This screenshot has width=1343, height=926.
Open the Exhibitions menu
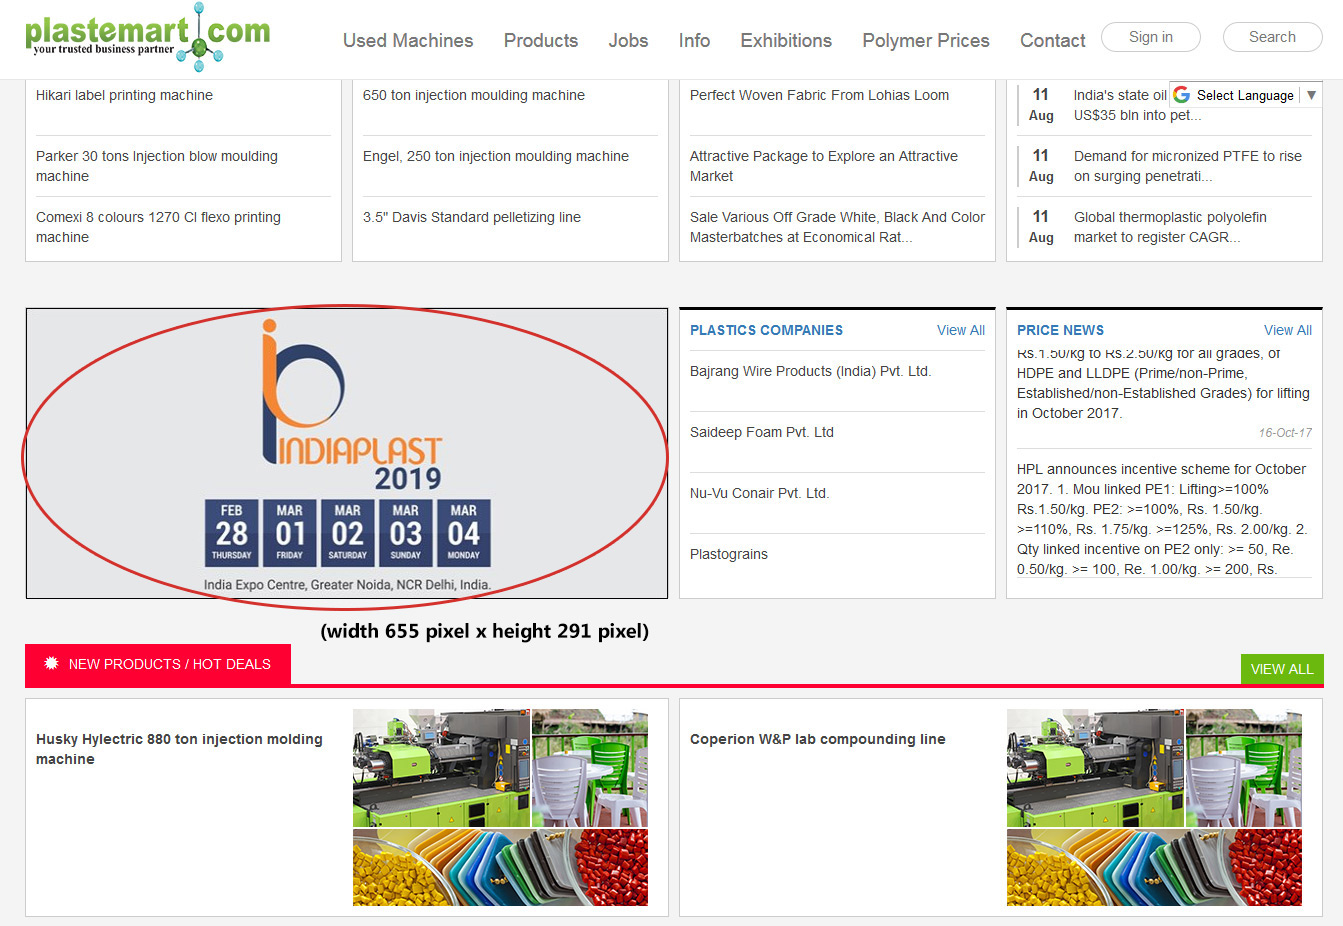(x=786, y=41)
